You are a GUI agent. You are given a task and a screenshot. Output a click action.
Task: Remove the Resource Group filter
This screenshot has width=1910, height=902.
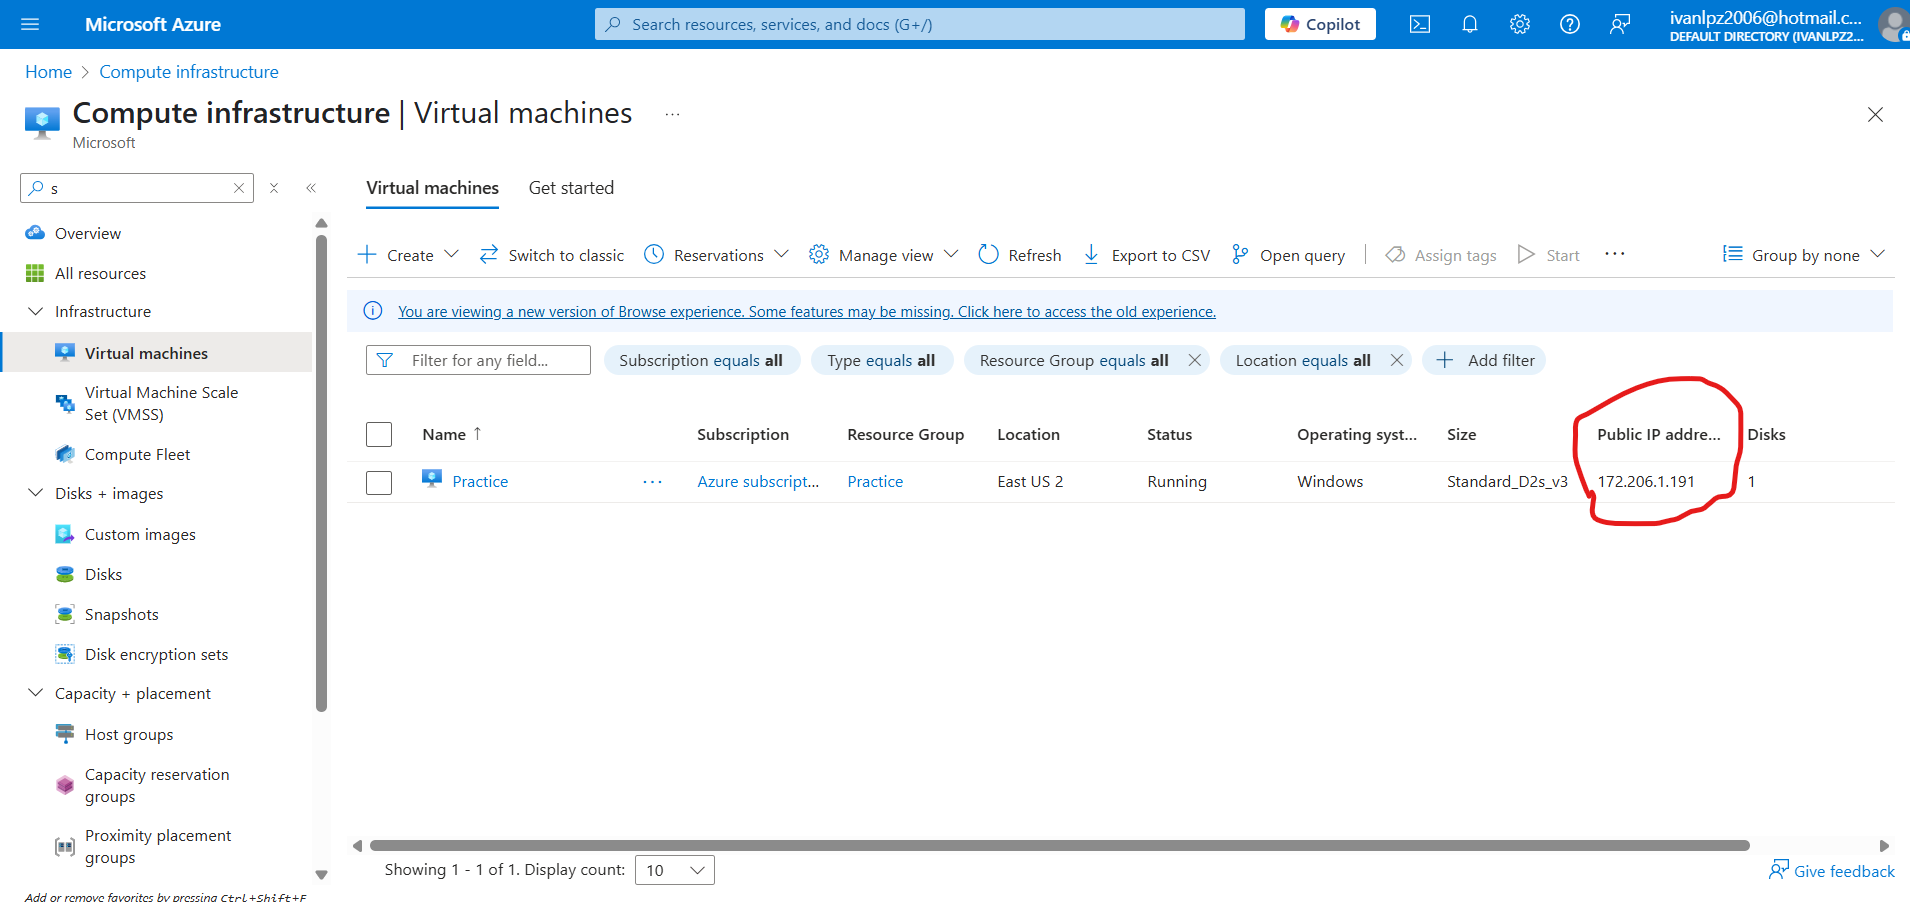[1194, 360]
